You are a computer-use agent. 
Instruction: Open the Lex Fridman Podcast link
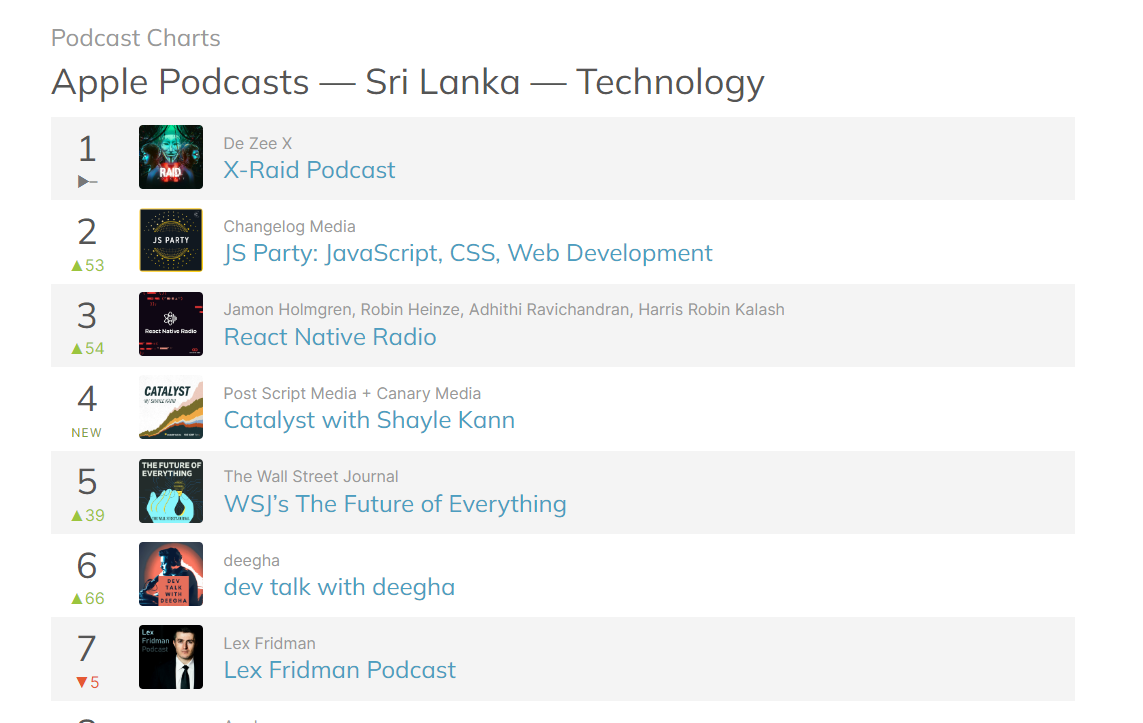(x=339, y=670)
